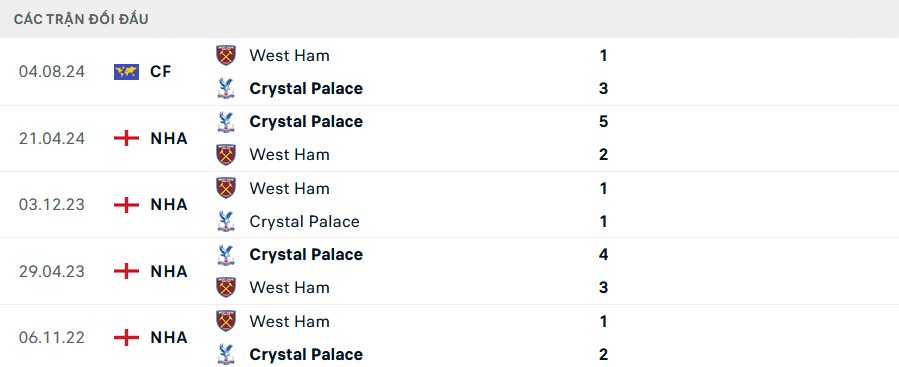Select the CF competition label
The image size is (899, 367).
coord(161,72)
